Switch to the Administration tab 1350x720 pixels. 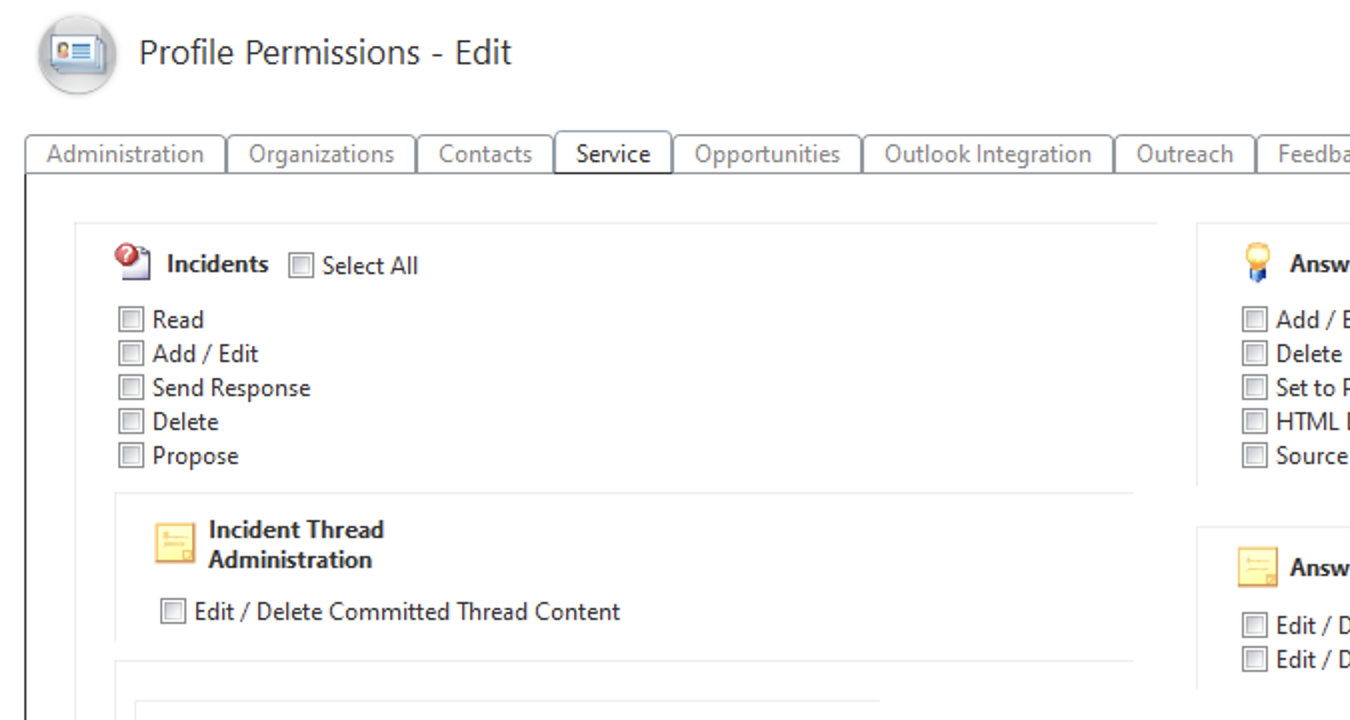tap(125, 154)
